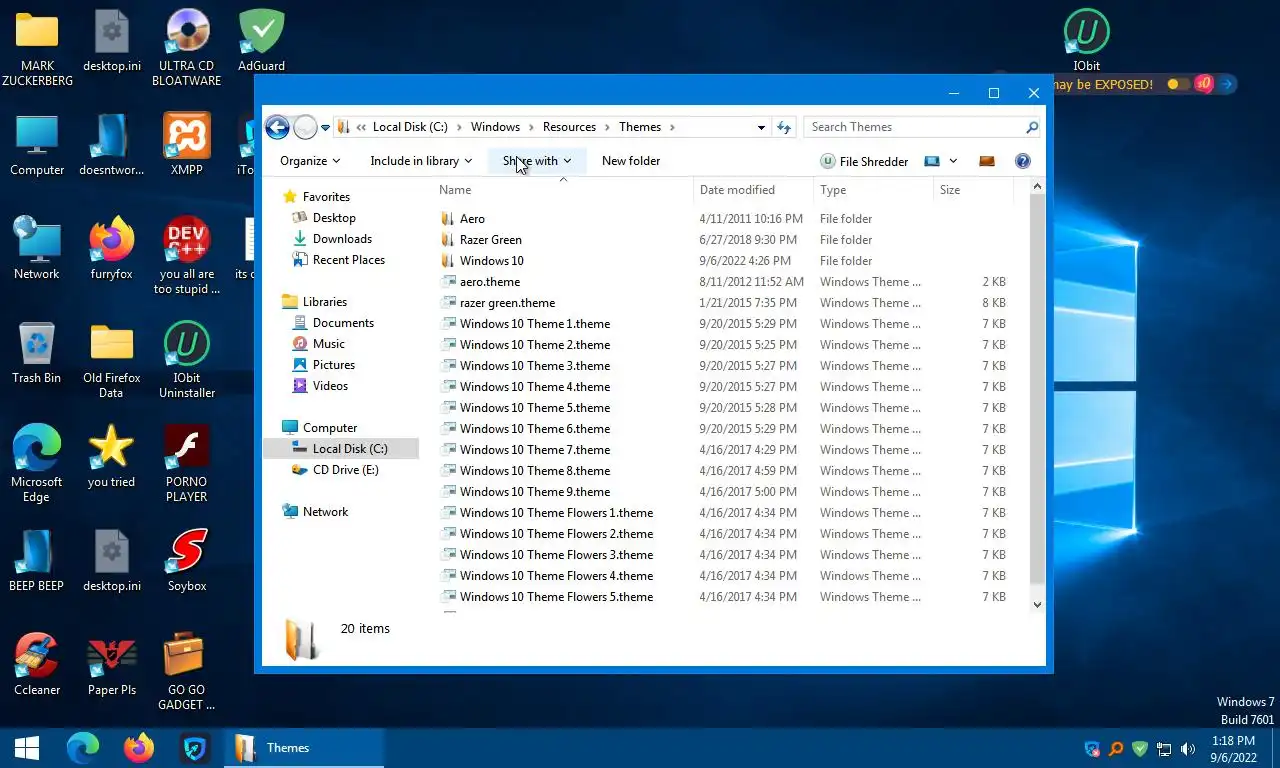Select the Trash Bin desktop icon
Screen dimensions: 1280x768
(x=37, y=353)
